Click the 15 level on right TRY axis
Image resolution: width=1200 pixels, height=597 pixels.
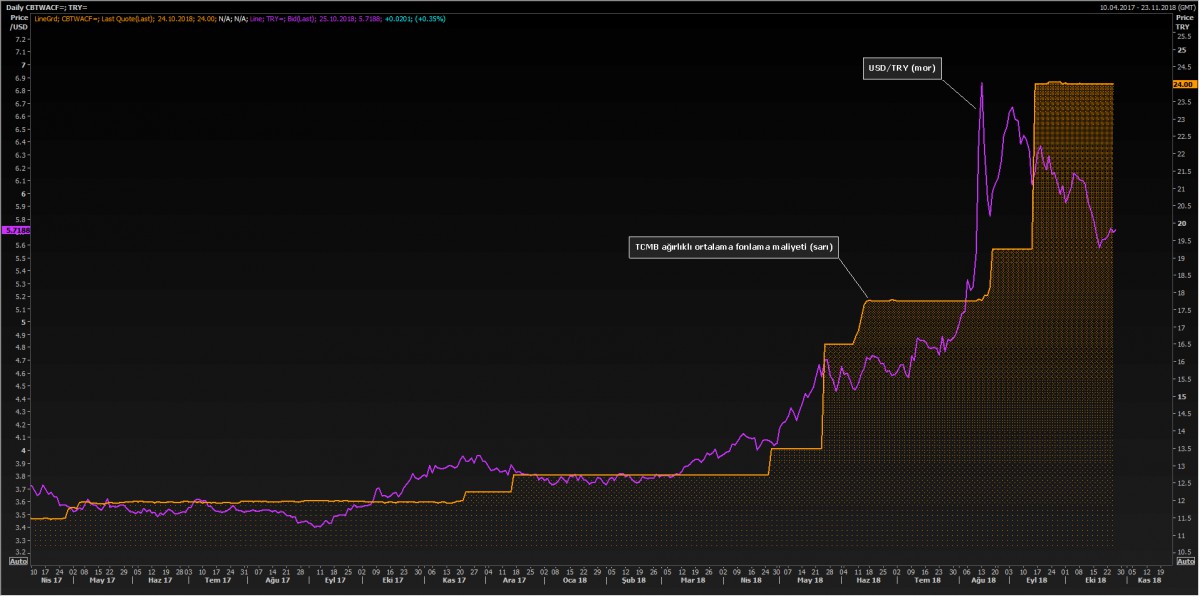point(1180,396)
